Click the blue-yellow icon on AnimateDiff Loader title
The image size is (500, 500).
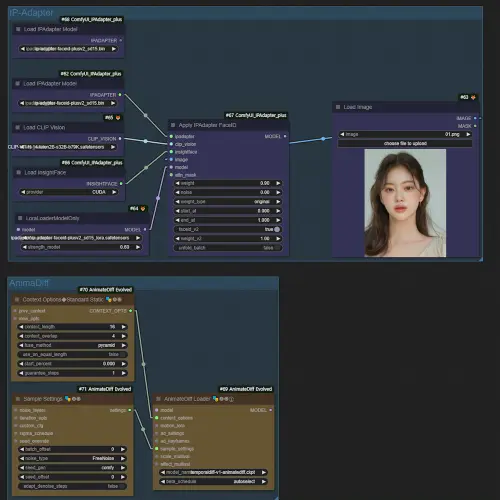click(x=215, y=399)
